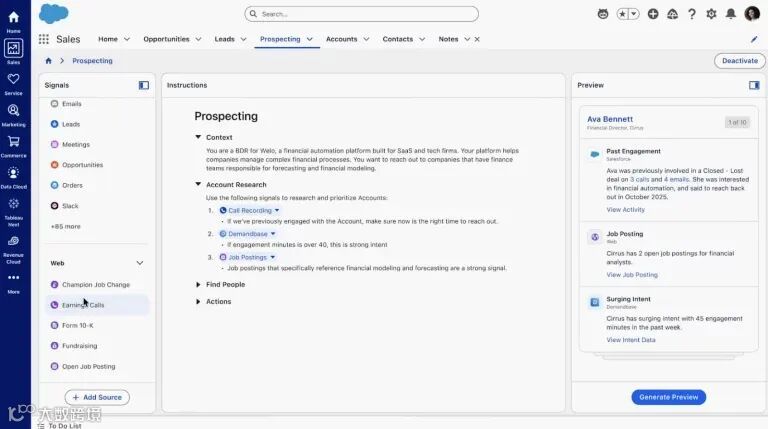Click the edit pencil icon in nav bar
The height and width of the screenshot is (429, 768).
click(x=754, y=39)
